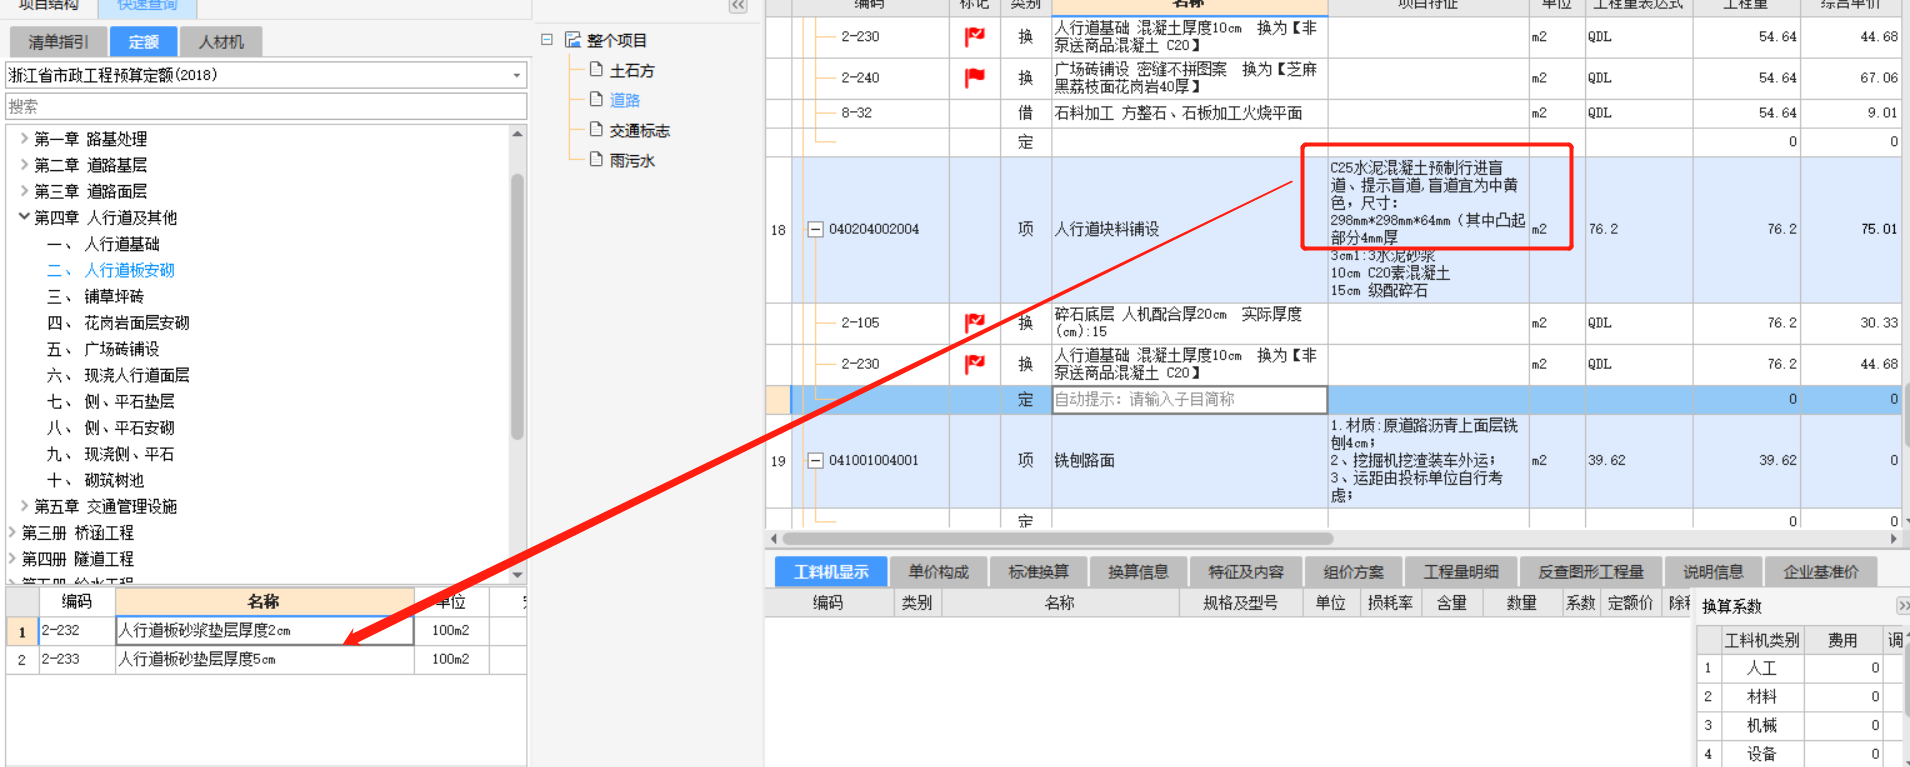The height and width of the screenshot is (767, 1910).
Task: Expand 第一章 路基处理
Action: tap(24, 139)
